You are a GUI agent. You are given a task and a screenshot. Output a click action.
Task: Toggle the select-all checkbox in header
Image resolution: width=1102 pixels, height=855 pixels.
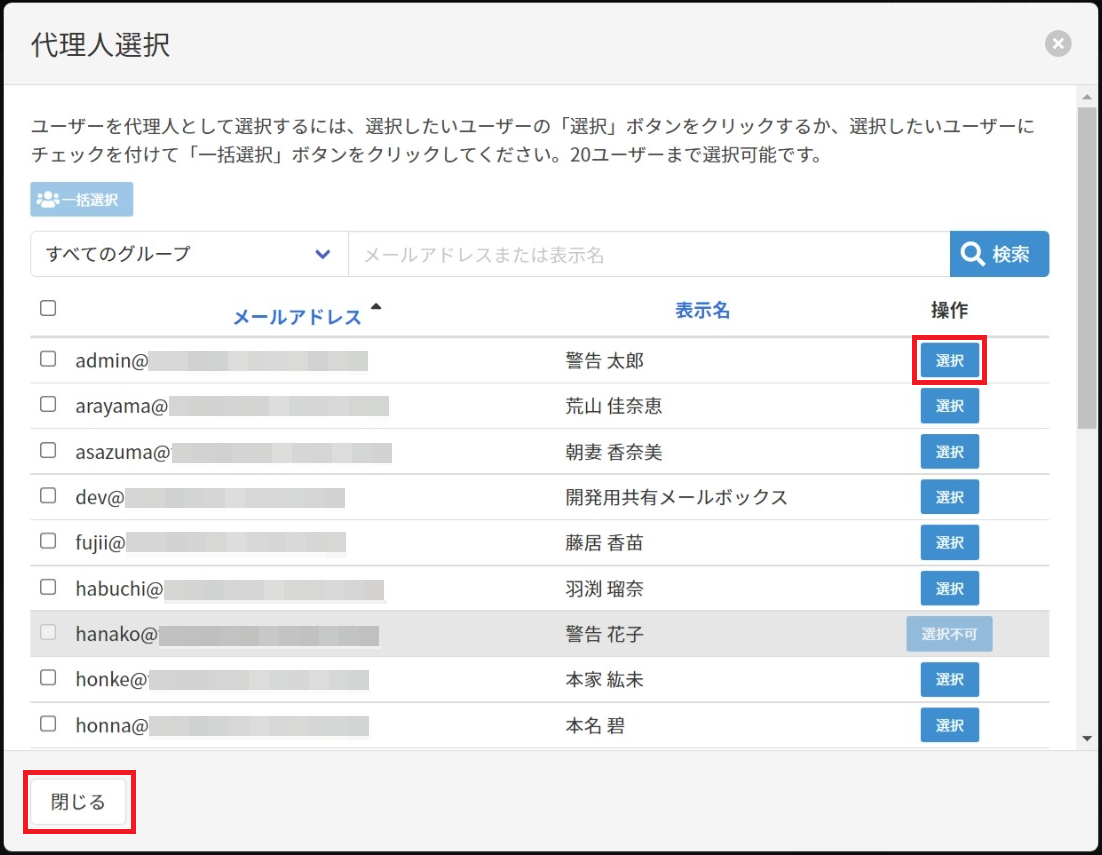pos(48,309)
